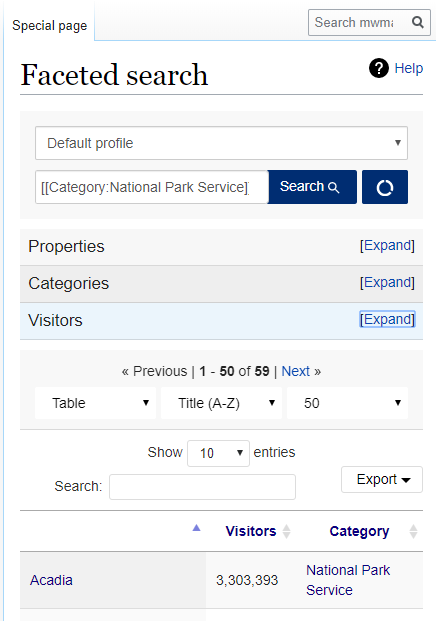The width and height of the screenshot is (436, 621).
Task: Open the Default profile dropdown
Action: pos(221,143)
